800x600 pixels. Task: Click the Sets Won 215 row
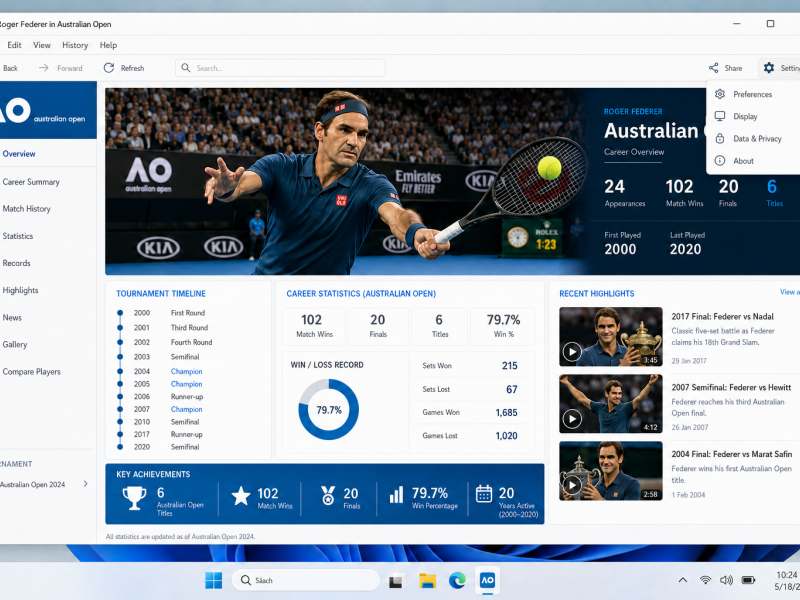(x=470, y=366)
